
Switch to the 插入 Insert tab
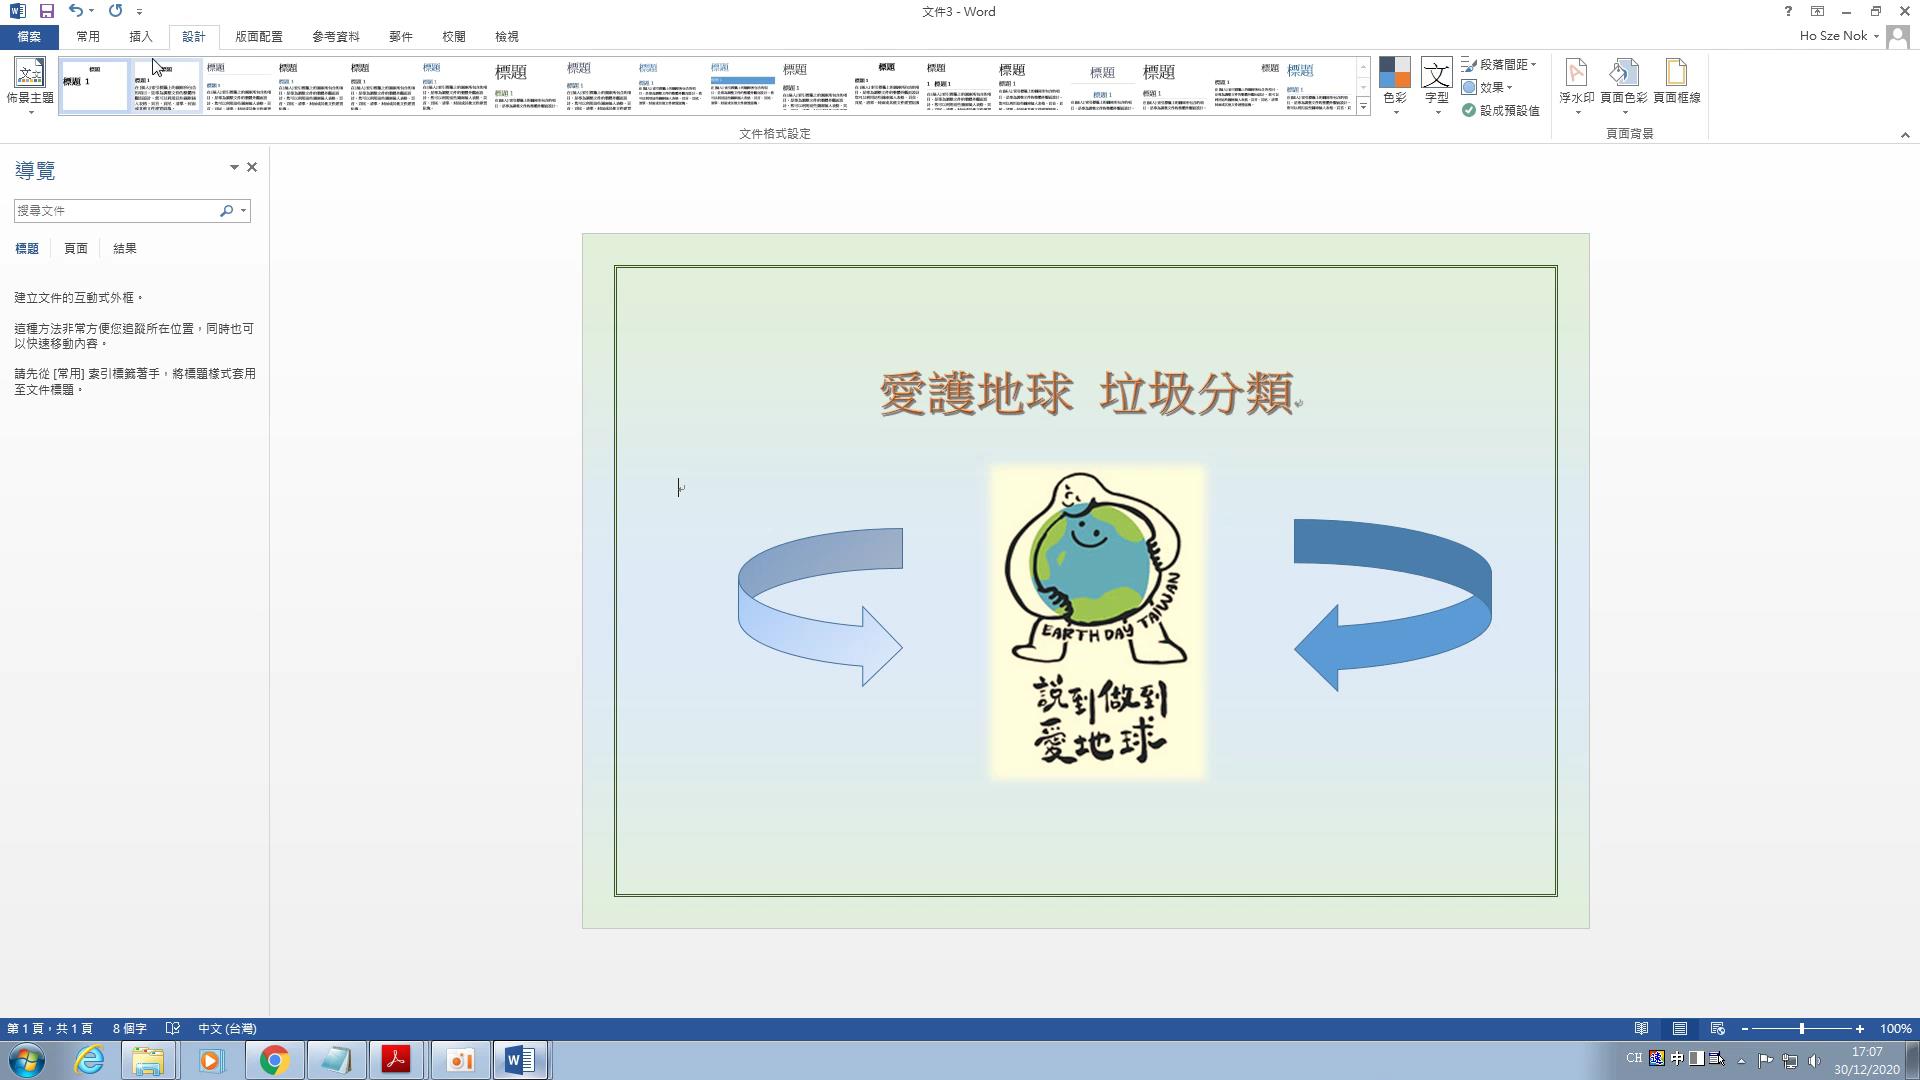tap(141, 36)
